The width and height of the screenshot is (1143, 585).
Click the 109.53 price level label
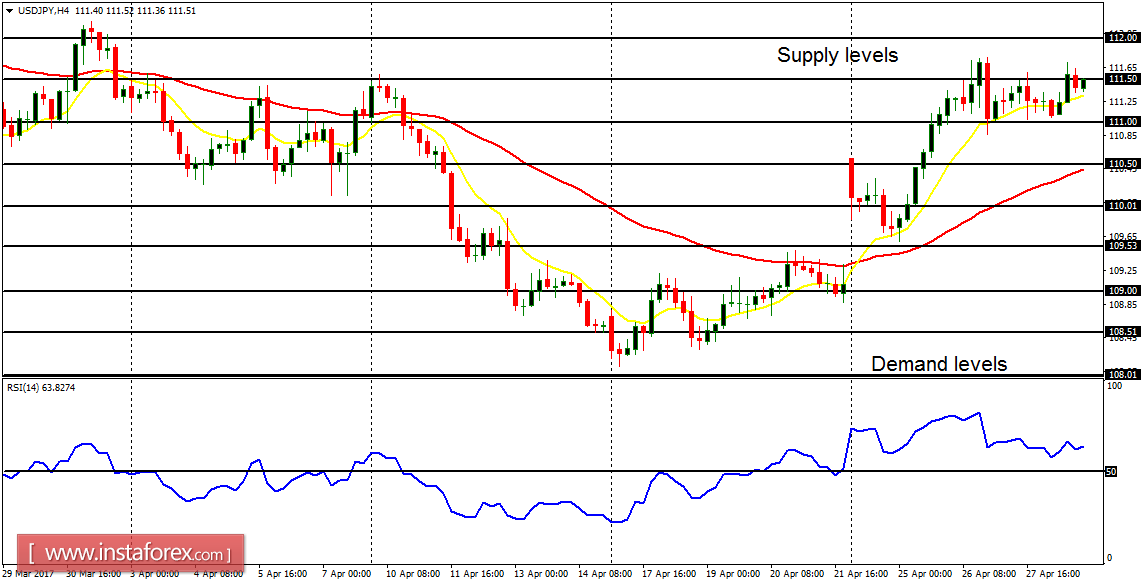pos(1123,246)
